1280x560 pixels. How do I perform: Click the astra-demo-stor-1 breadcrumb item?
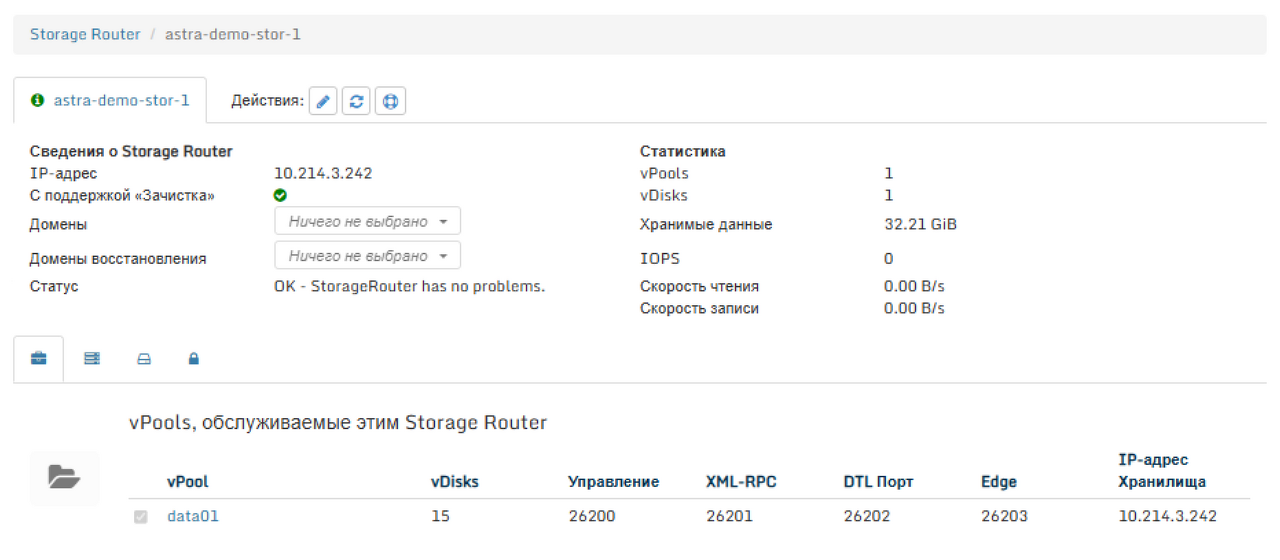233,34
